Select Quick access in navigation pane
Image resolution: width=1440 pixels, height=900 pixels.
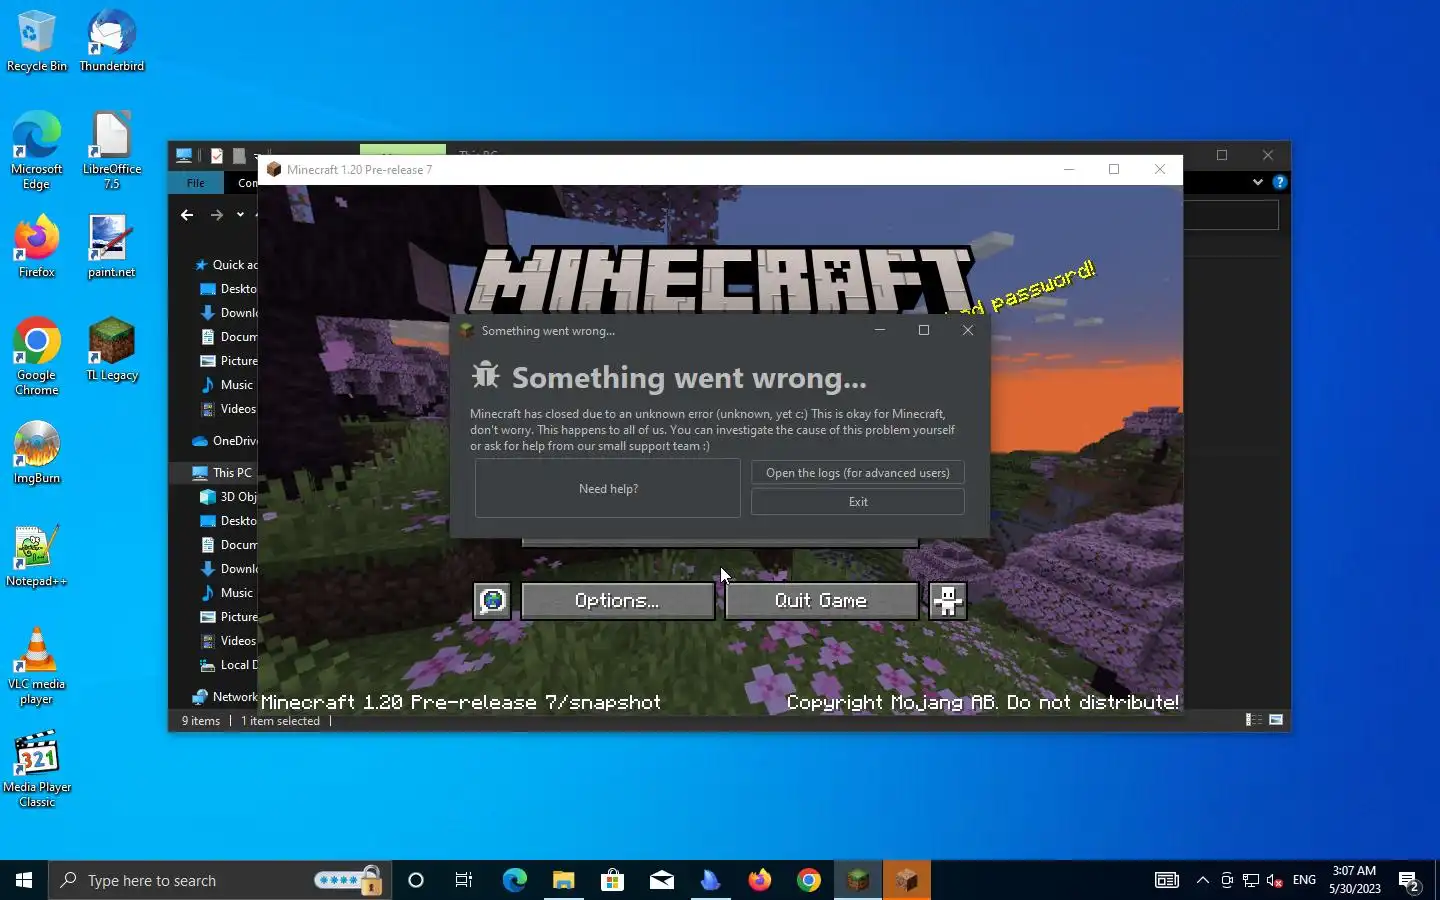point(226,265)
